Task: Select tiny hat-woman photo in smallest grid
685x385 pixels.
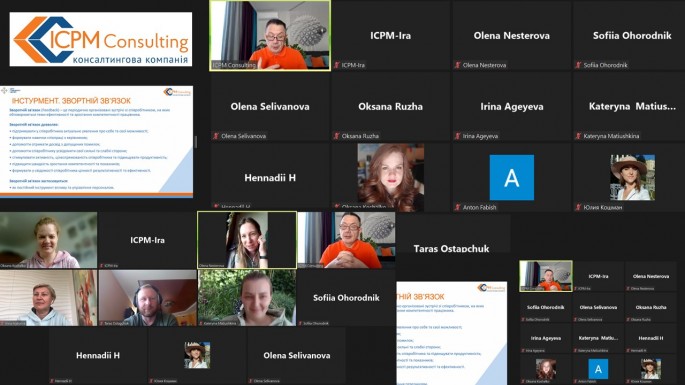Action: coord(651,369)
